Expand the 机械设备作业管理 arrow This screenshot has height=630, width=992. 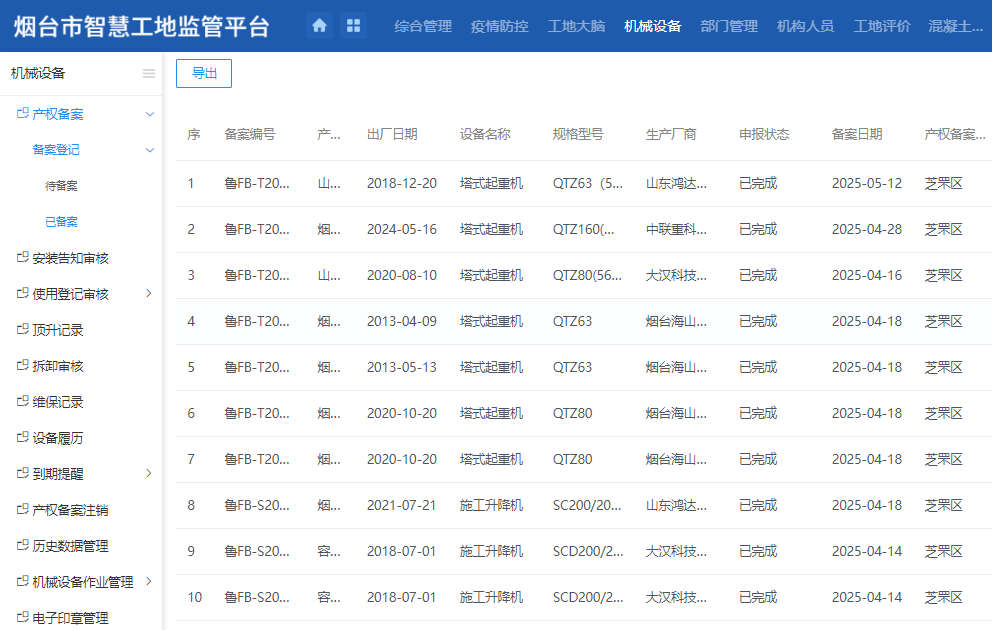tap(149, 582)
